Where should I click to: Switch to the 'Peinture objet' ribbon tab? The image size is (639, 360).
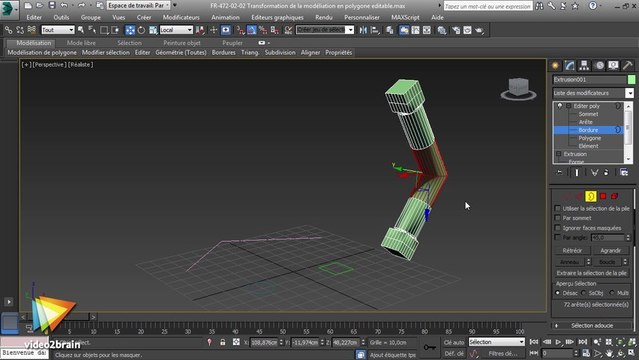click(x=182, y=43)
